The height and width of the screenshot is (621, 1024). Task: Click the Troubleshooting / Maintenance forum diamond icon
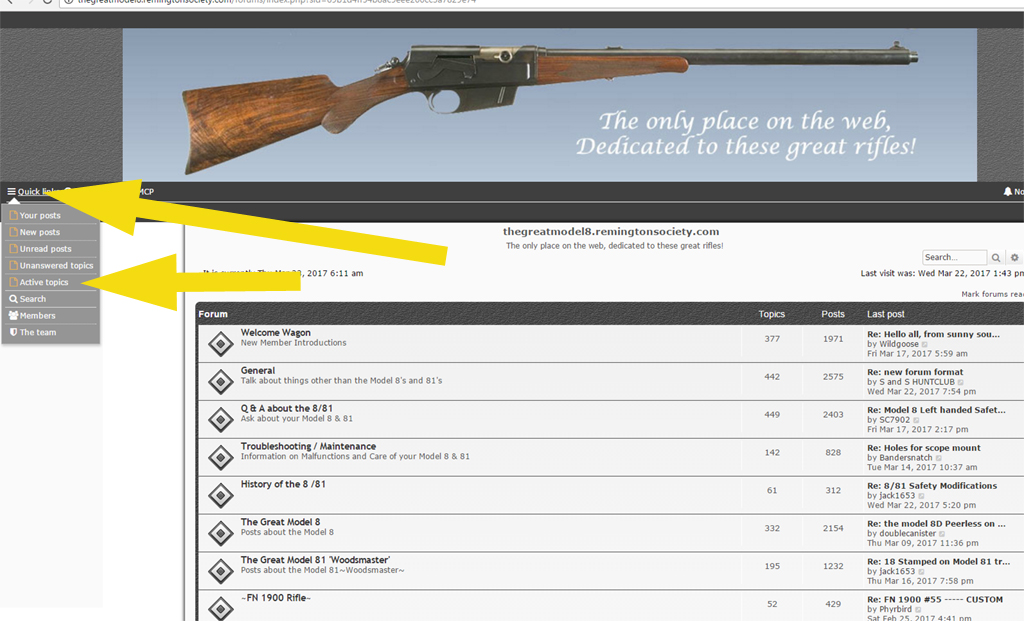click(221, 457)
